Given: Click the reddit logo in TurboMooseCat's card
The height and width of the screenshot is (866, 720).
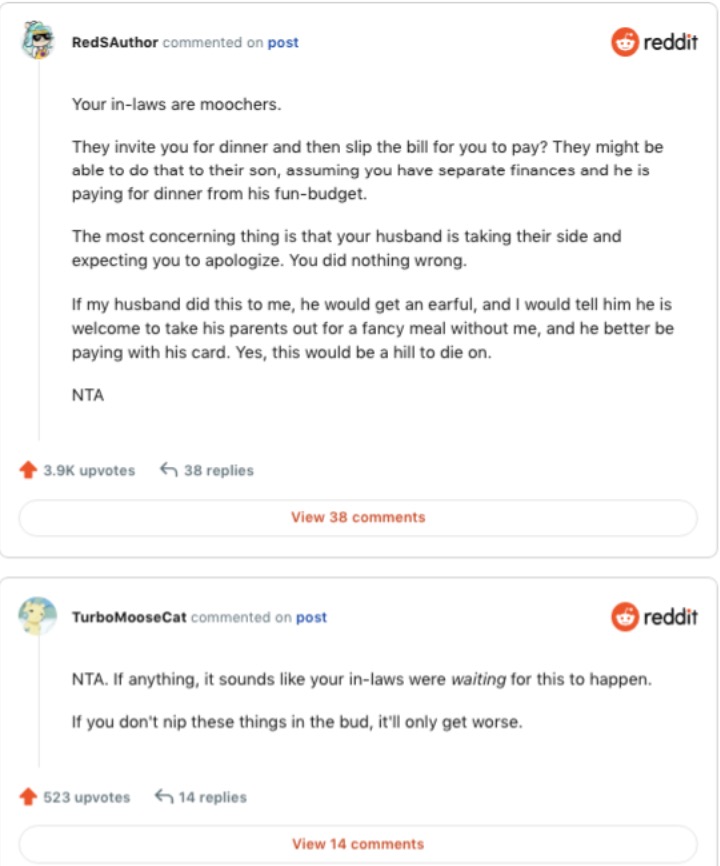Looking at the screenshot, I should coord(654,616).
